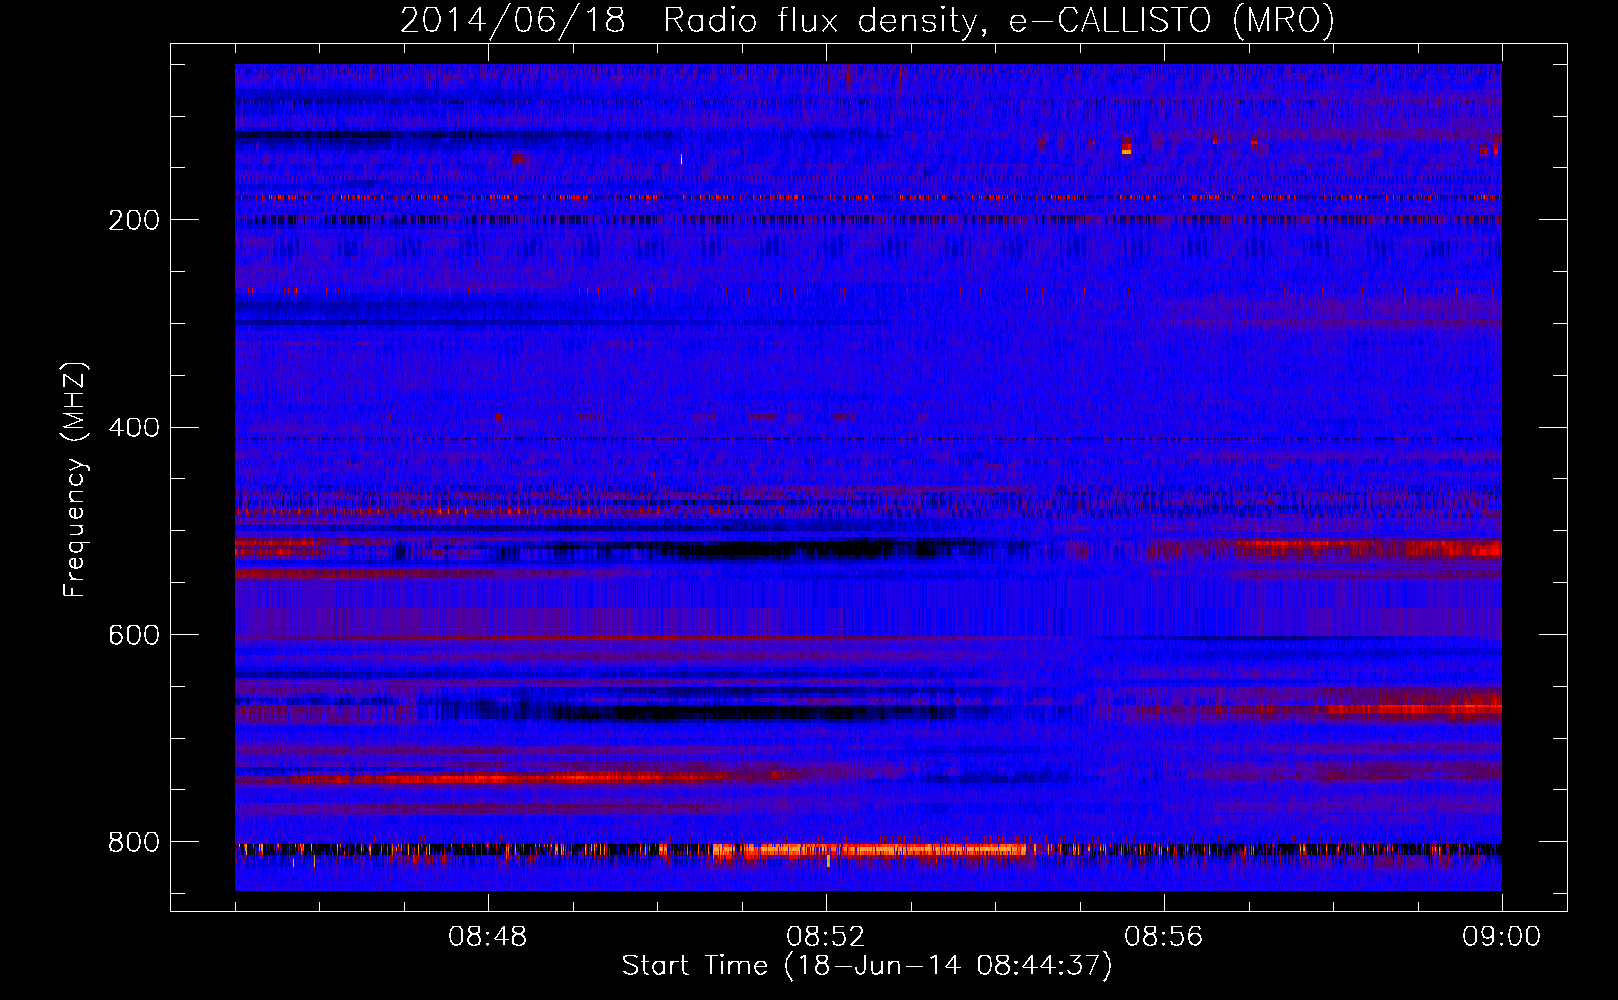Click the 200 frequency tick label
1618x1000 pixels.
click(134, 220)
